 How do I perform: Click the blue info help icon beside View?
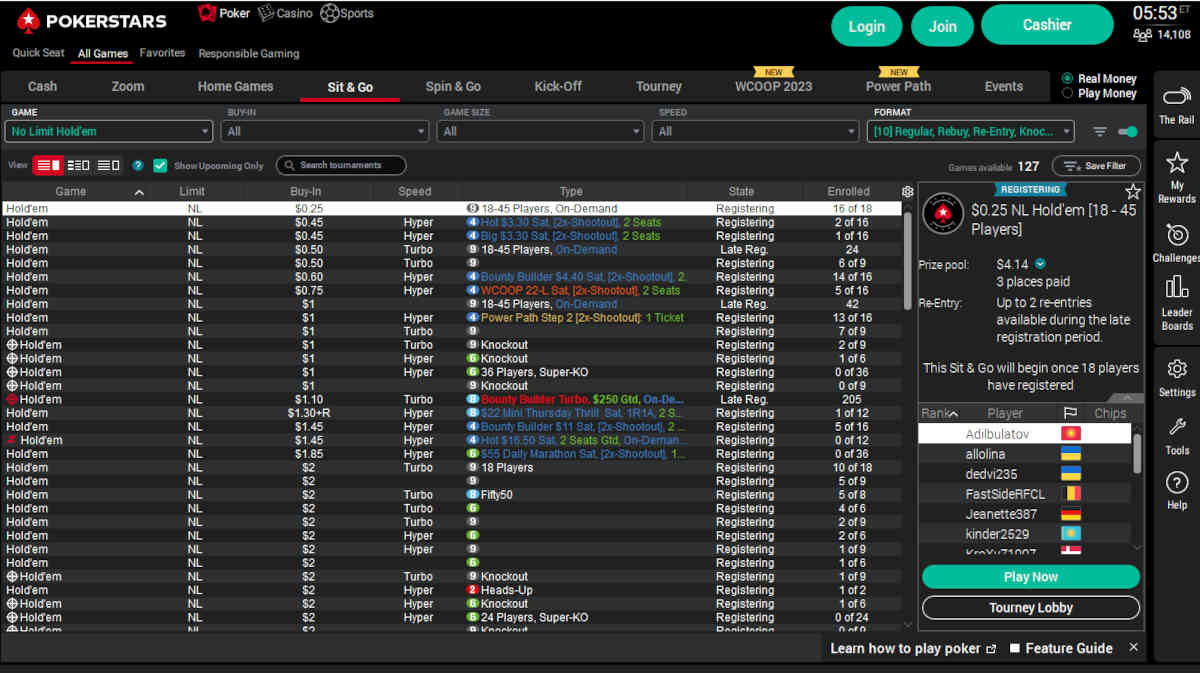[138, 166]
